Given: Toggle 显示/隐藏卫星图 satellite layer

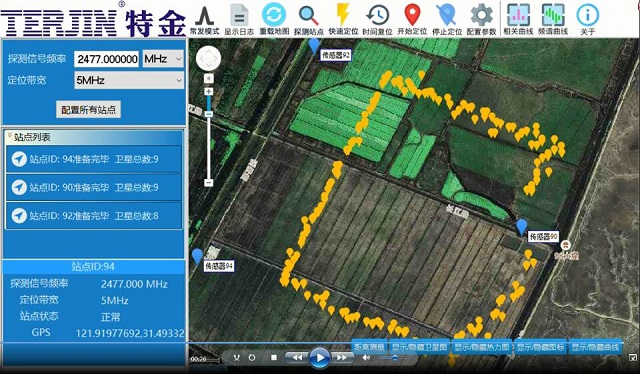Looking at the screenshot, I should point(420,347).
